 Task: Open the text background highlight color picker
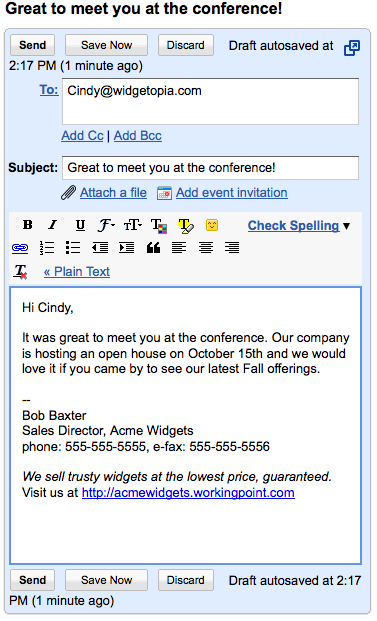coord(186,225)
